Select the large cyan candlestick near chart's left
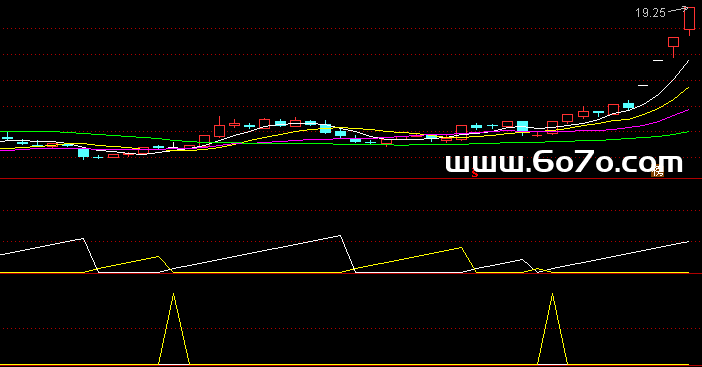The height and width of the screenshot is (367, 702). [83, 153]
